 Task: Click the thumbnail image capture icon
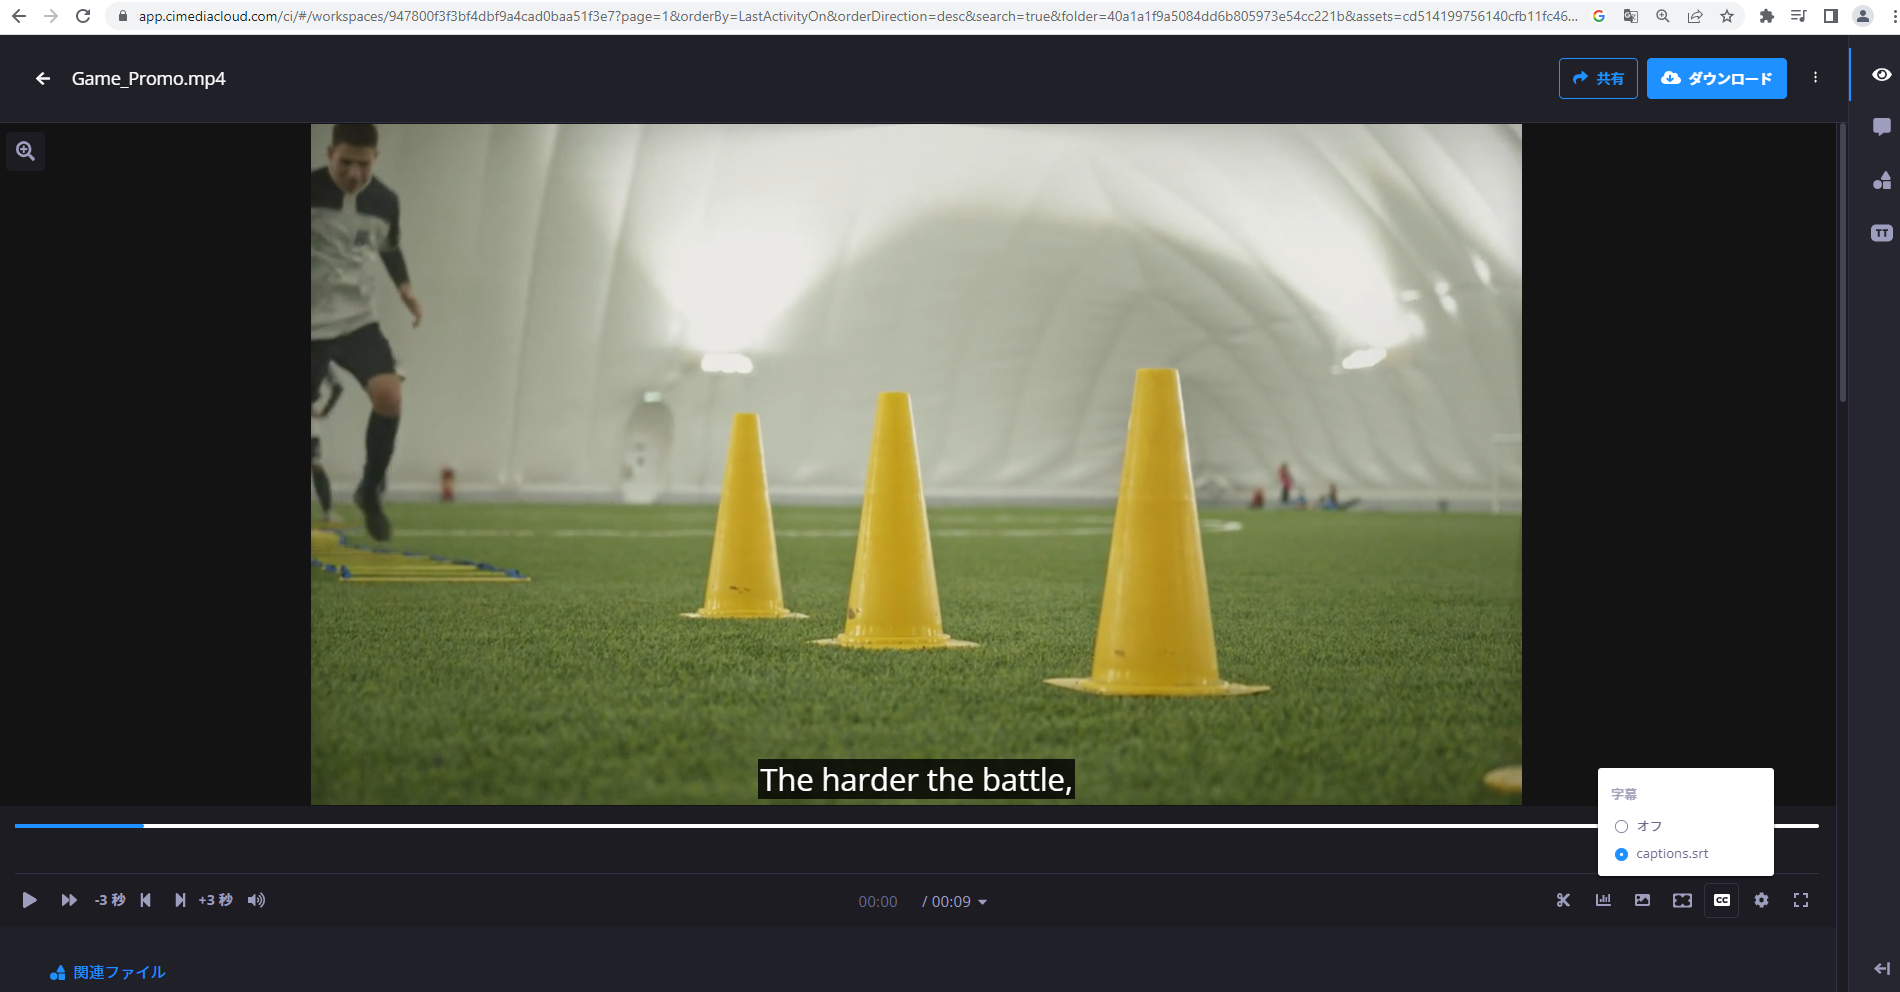1642,900
